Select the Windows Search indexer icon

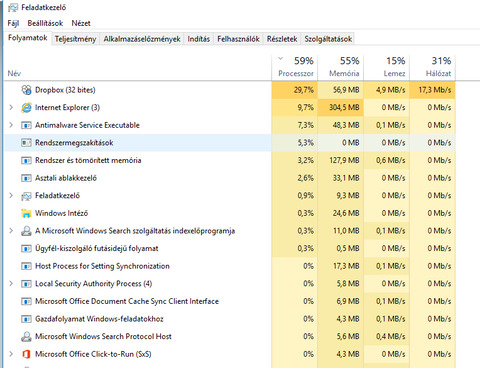pyautogui.click(x=26, y=231)
